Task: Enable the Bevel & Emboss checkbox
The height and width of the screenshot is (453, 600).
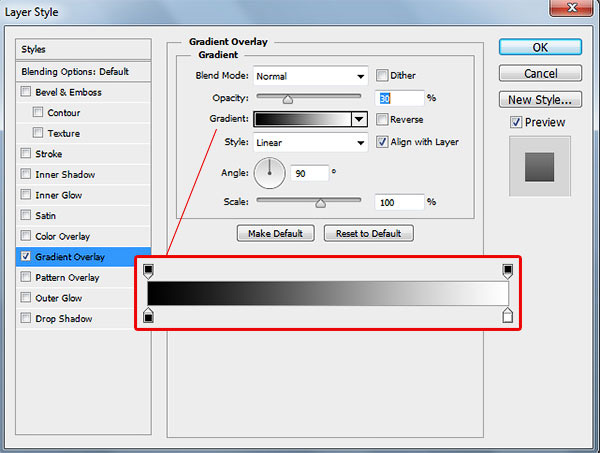Action: tap(26, 91)
